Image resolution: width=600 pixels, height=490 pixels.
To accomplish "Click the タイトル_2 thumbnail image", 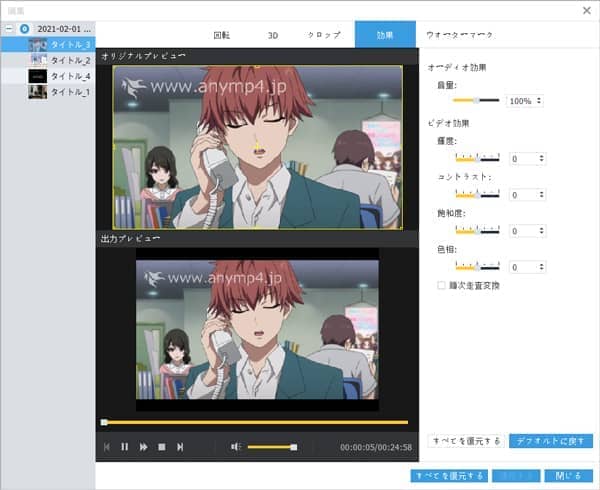I will pyautogui.click(x=38, y=60).
